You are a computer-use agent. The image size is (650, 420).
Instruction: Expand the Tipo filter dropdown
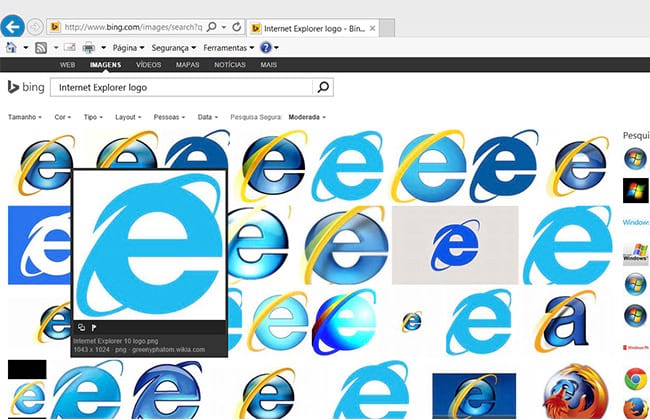tap(93, 117)
